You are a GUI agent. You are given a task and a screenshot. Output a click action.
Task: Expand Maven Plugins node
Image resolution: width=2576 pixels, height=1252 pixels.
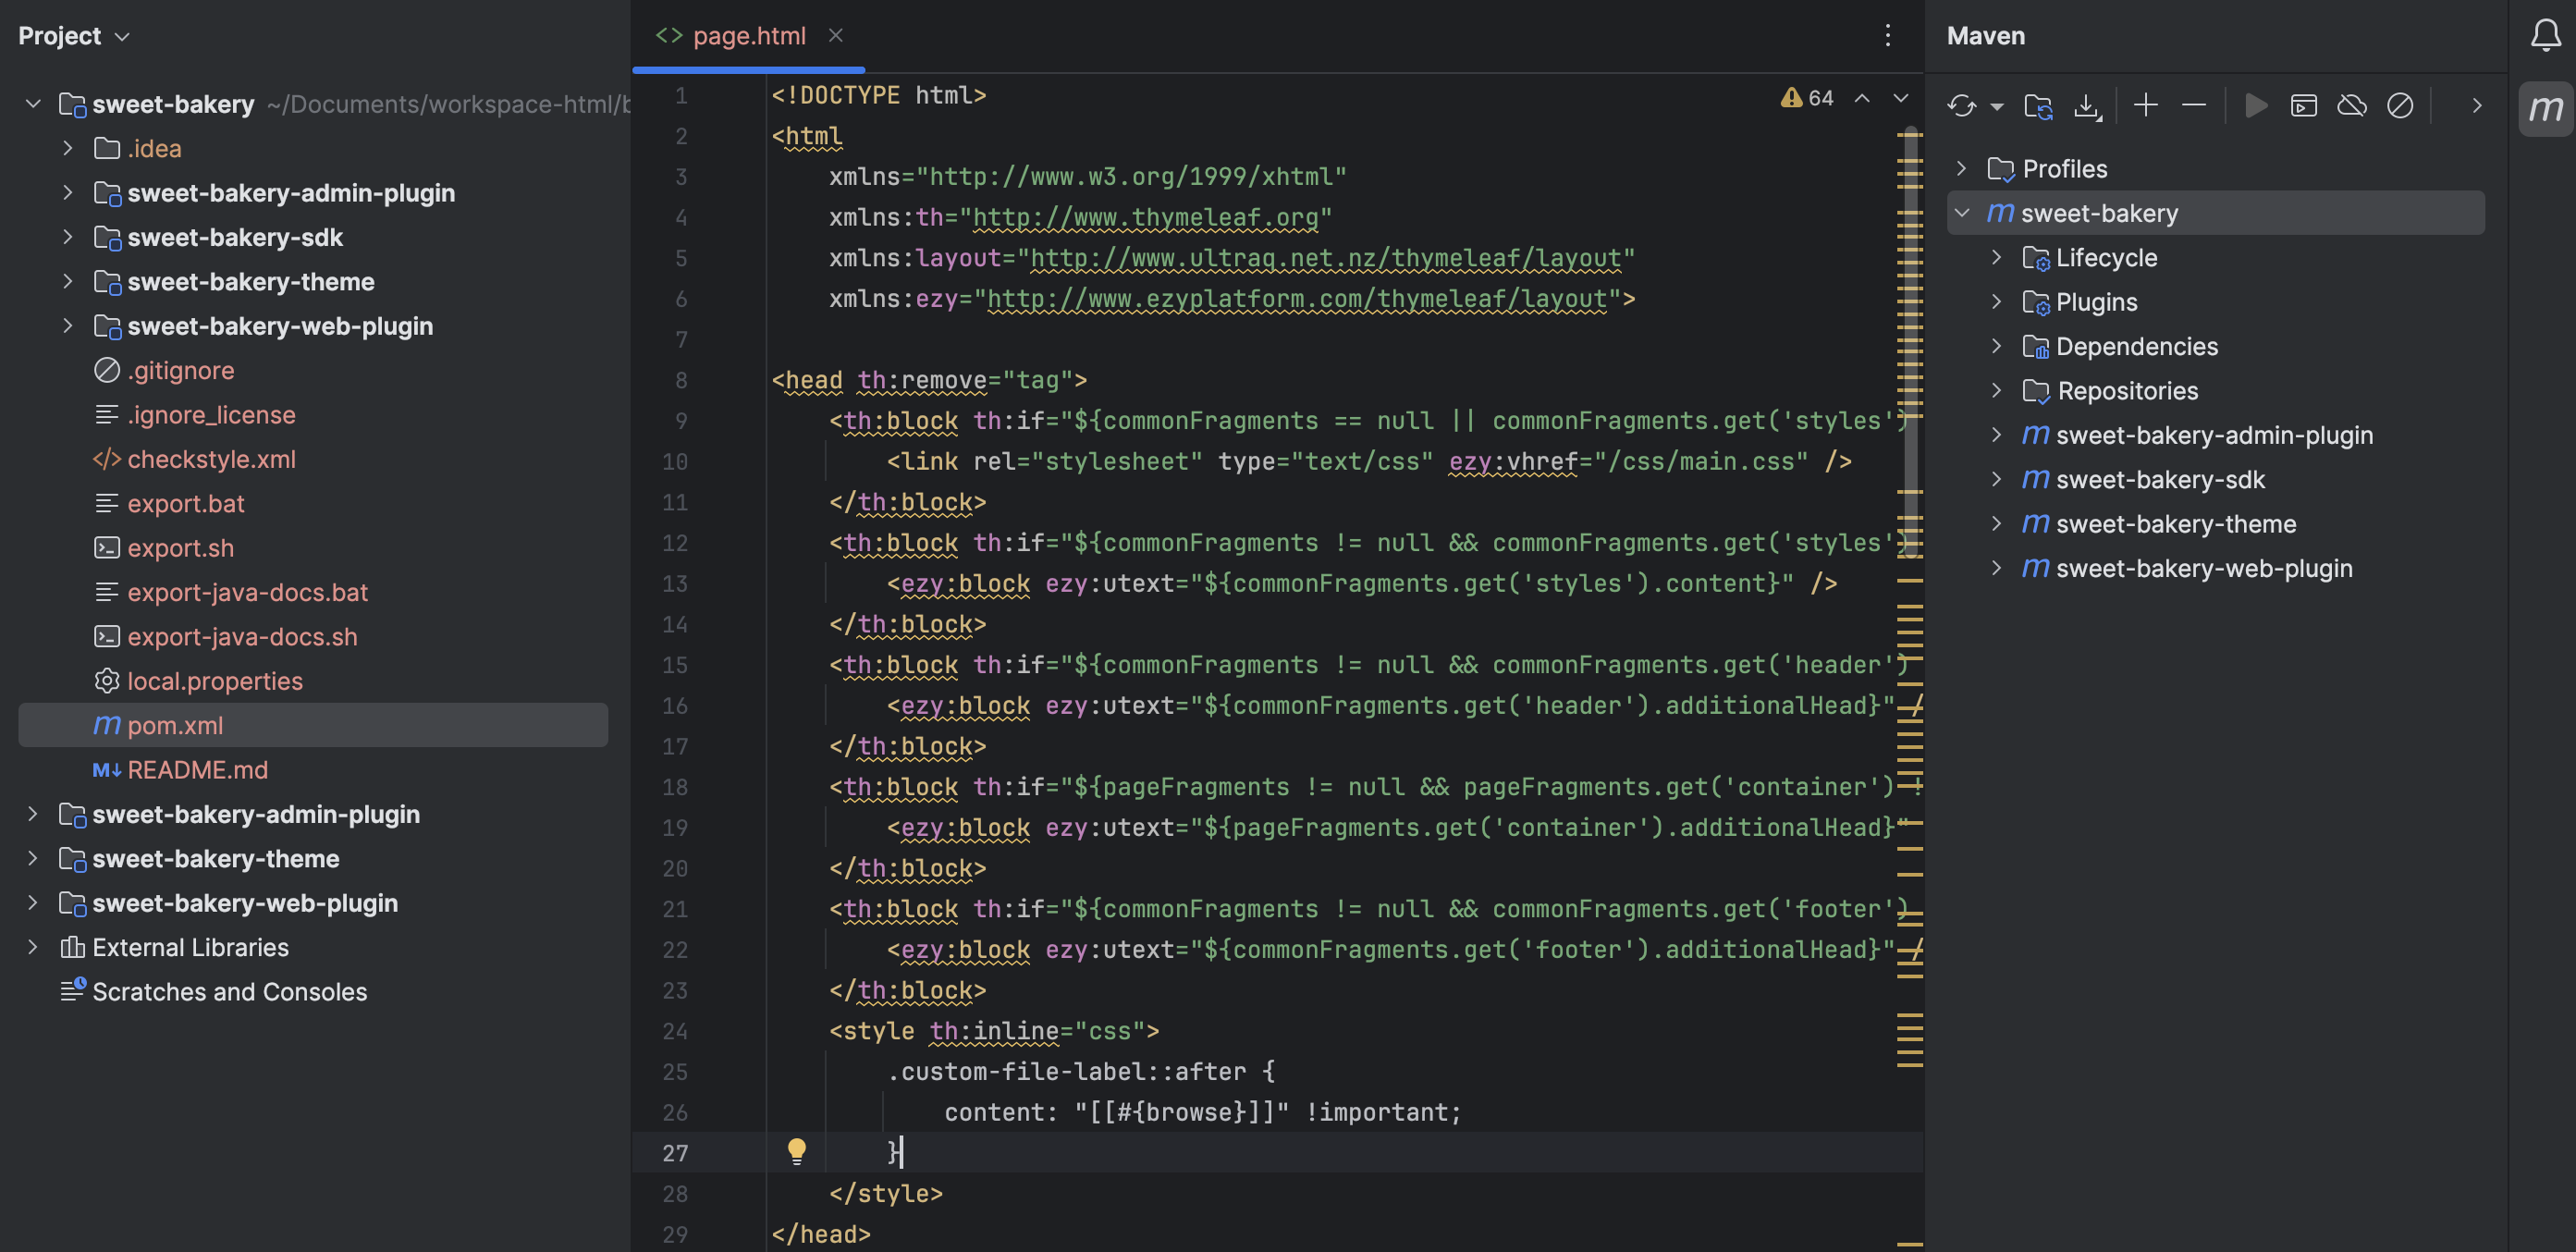click(1996, 301)
